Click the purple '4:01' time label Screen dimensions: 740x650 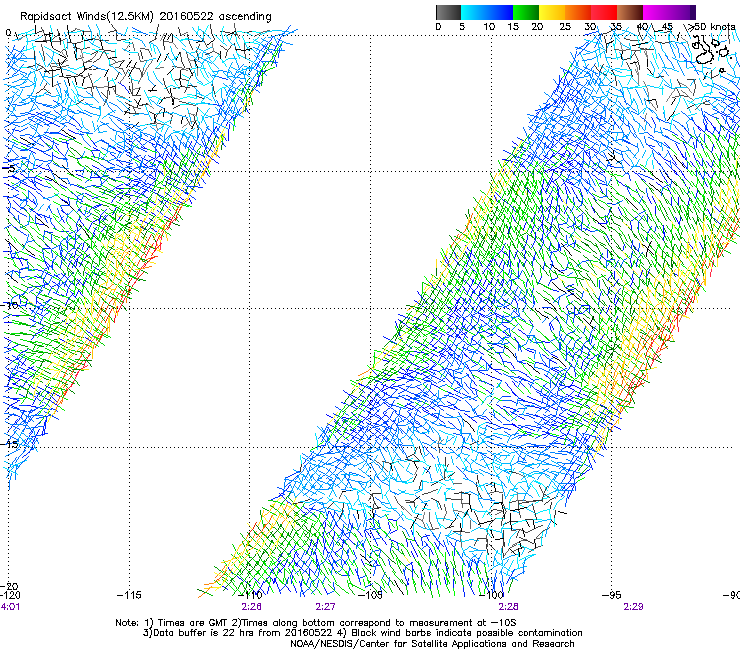(10, 607)
